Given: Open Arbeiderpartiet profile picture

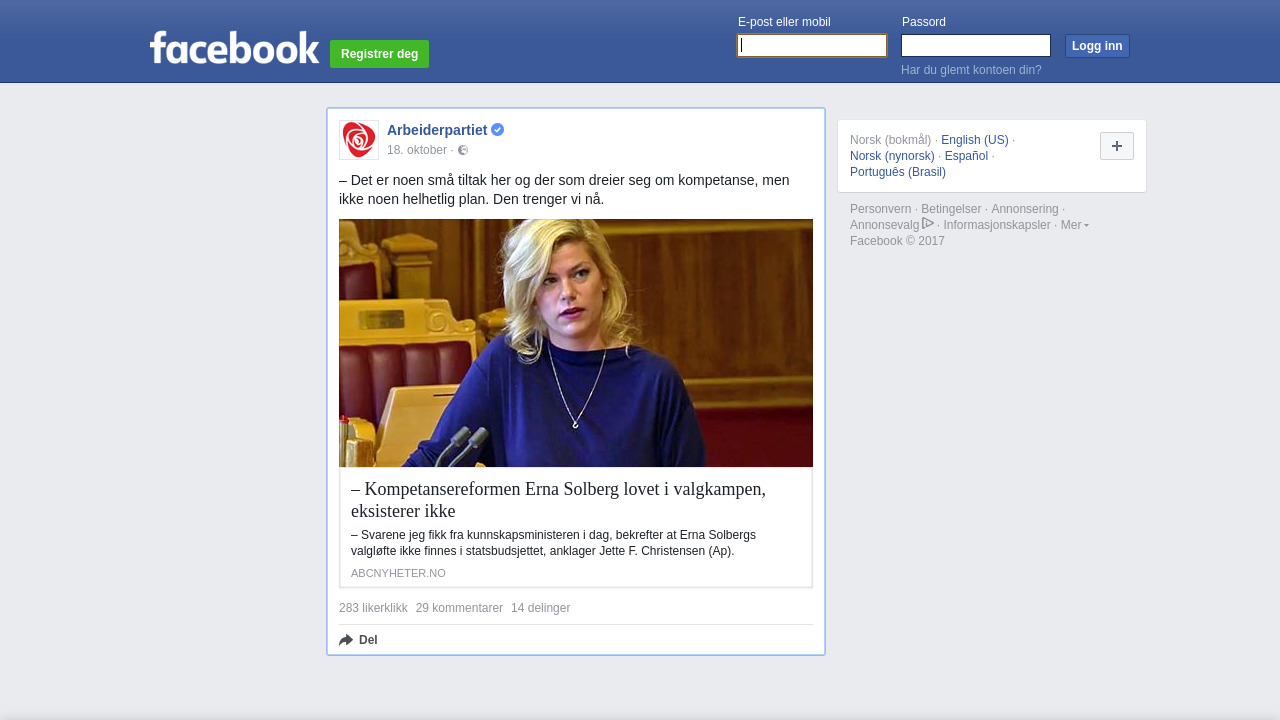Looking at the screenshot, I should (359, 140).
